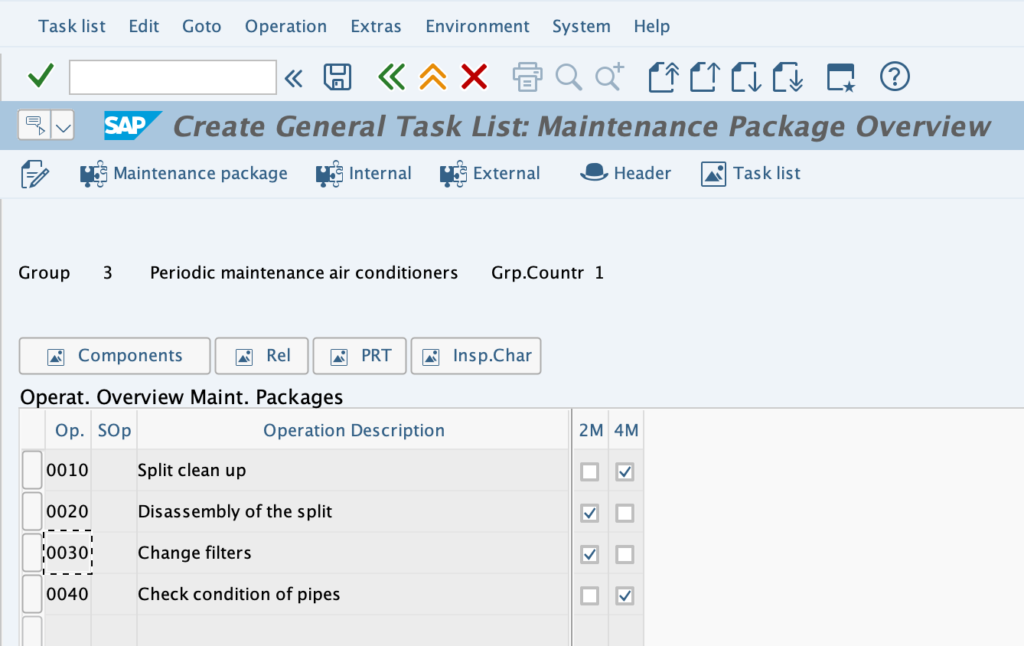Click the Components button
Image resolution: width=1024 pixels, height=646 pixels.
click(115, 356)
